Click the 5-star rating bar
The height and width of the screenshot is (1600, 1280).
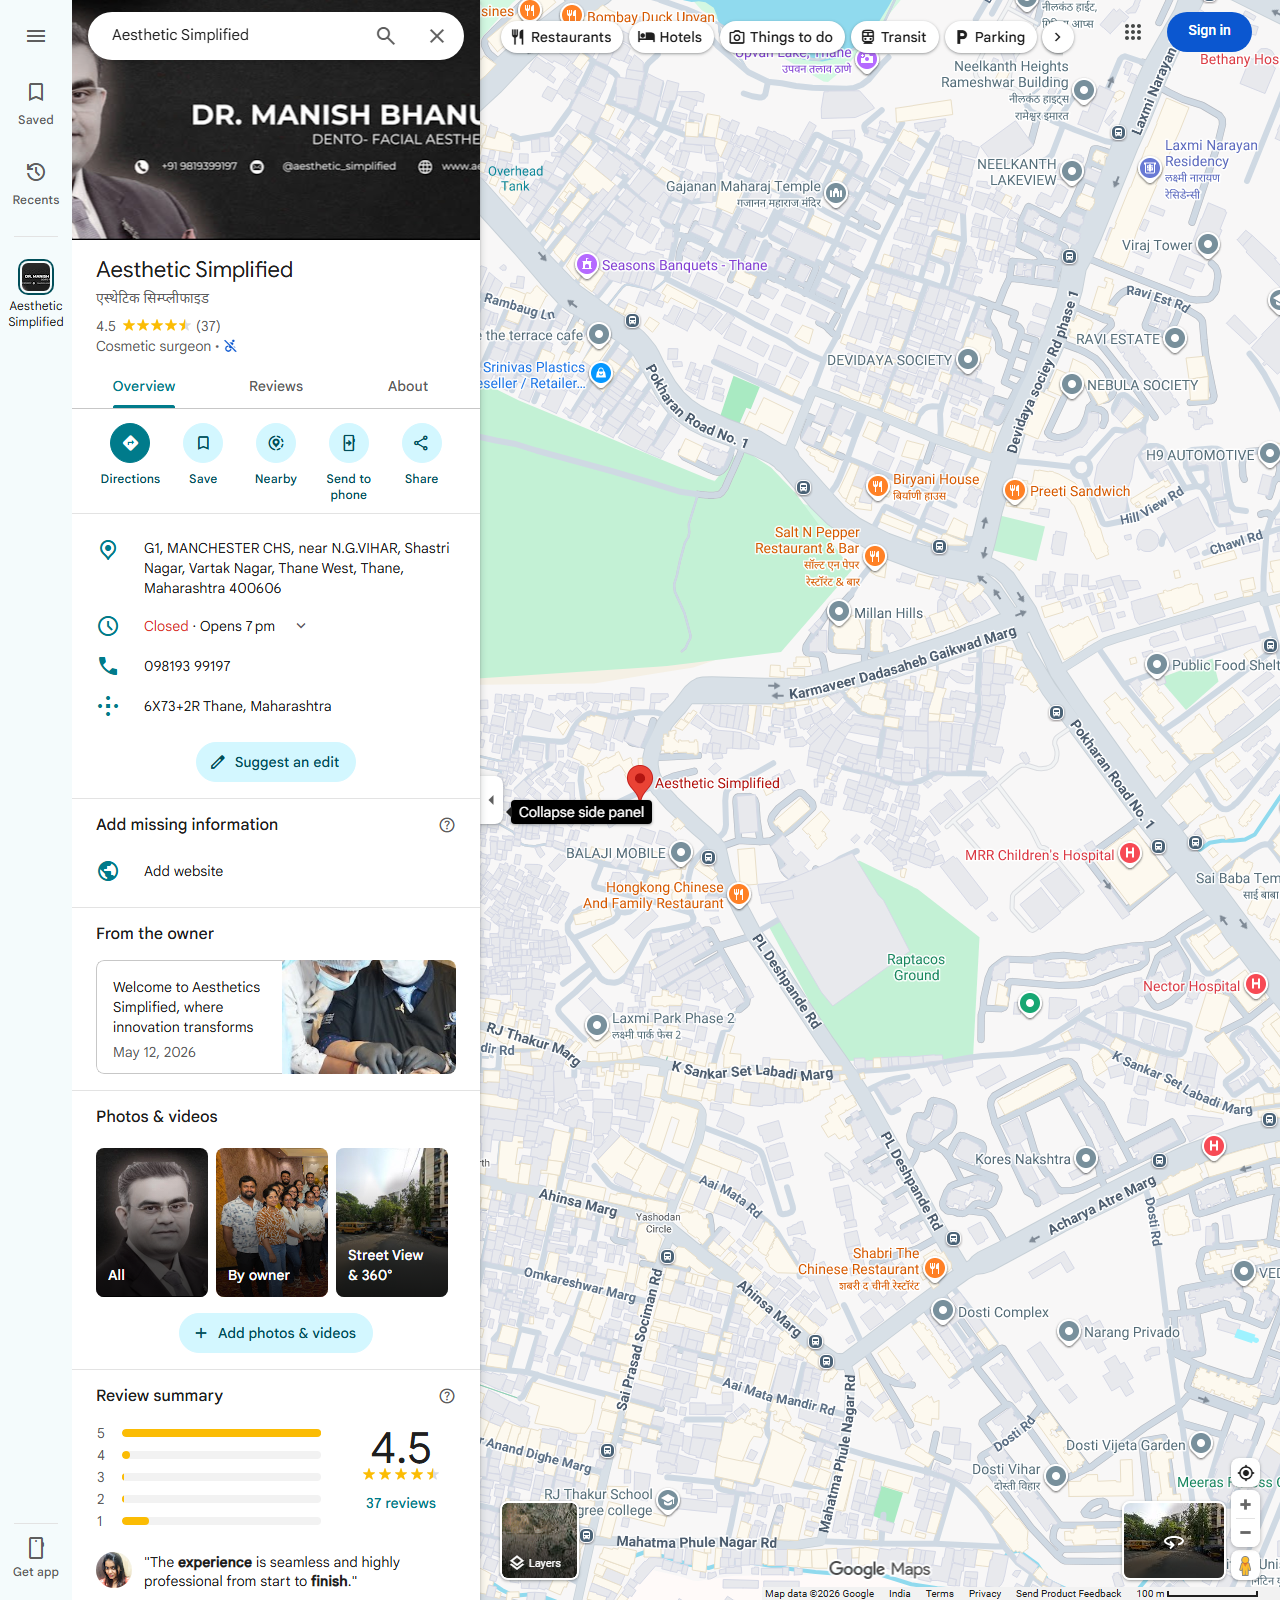coord(221,1433)
